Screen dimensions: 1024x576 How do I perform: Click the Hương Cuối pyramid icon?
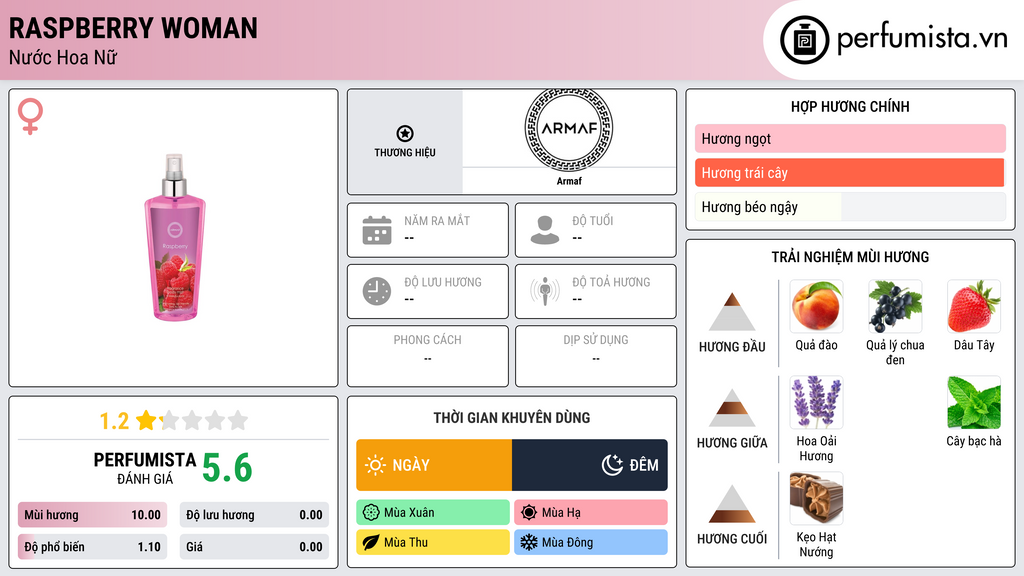point(732,504)
